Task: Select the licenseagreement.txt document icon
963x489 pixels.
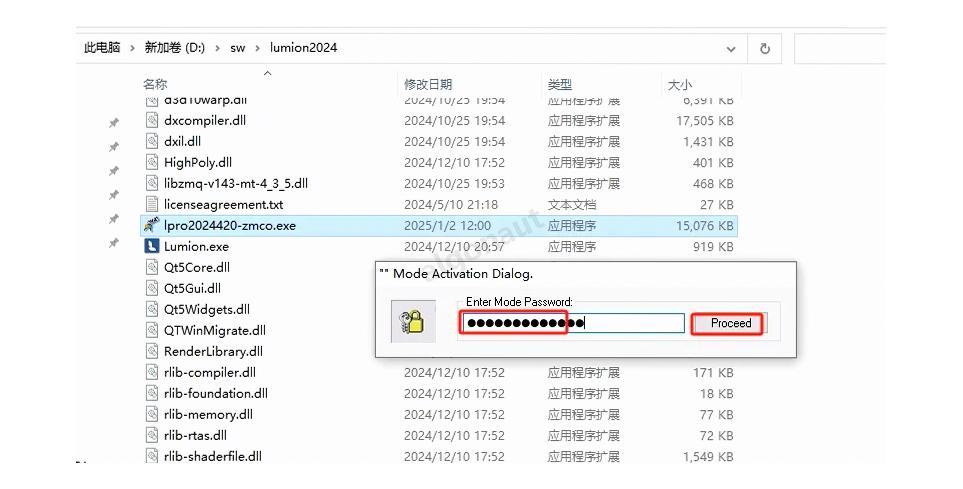Action: 152,204
